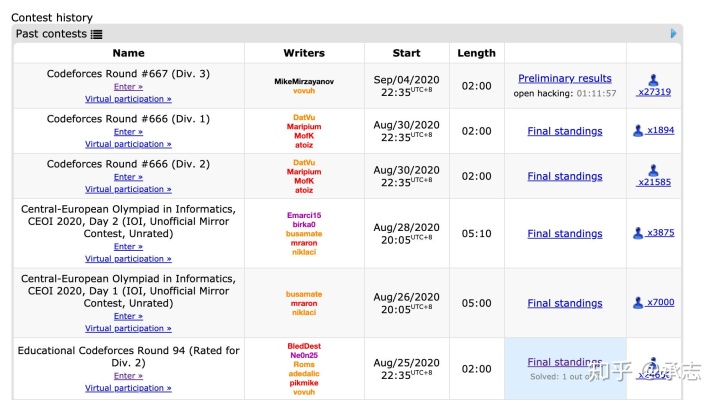Start Virtual participation for Round #667 Div. 3
Screen dimensions: 720x400
coord(128,99)
